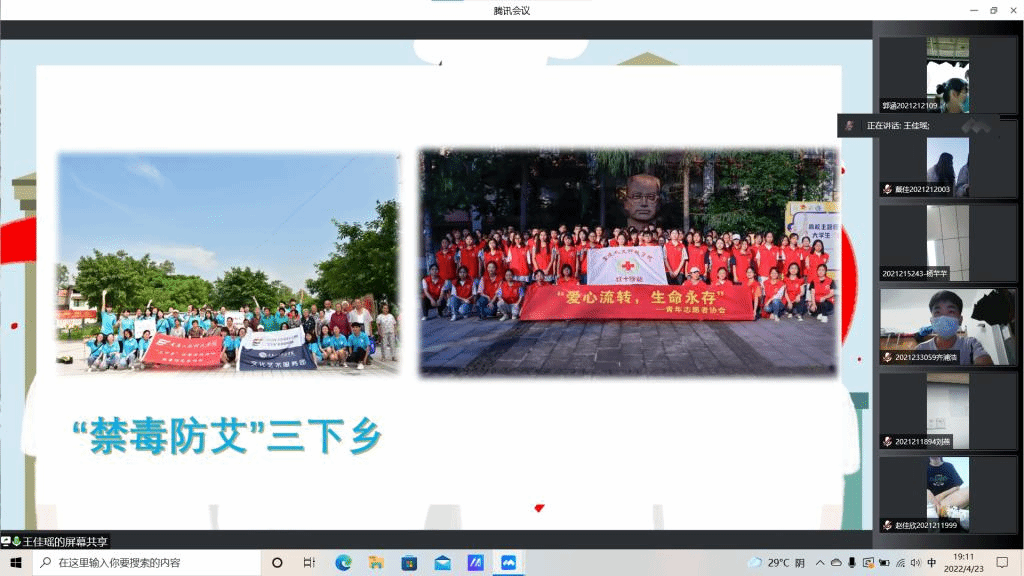
Task: Open Microsoft Store from the taskbar
Action: pos(409,563)
